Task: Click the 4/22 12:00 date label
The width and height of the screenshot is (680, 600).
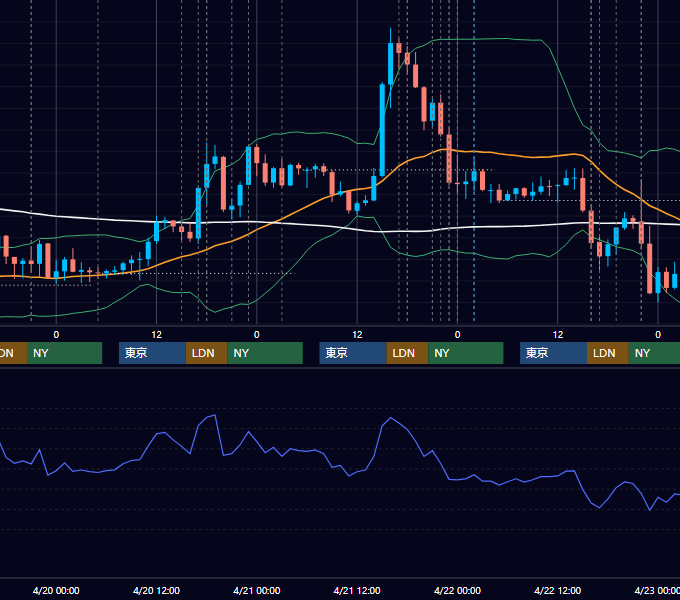Action: [x=557, y=590]
